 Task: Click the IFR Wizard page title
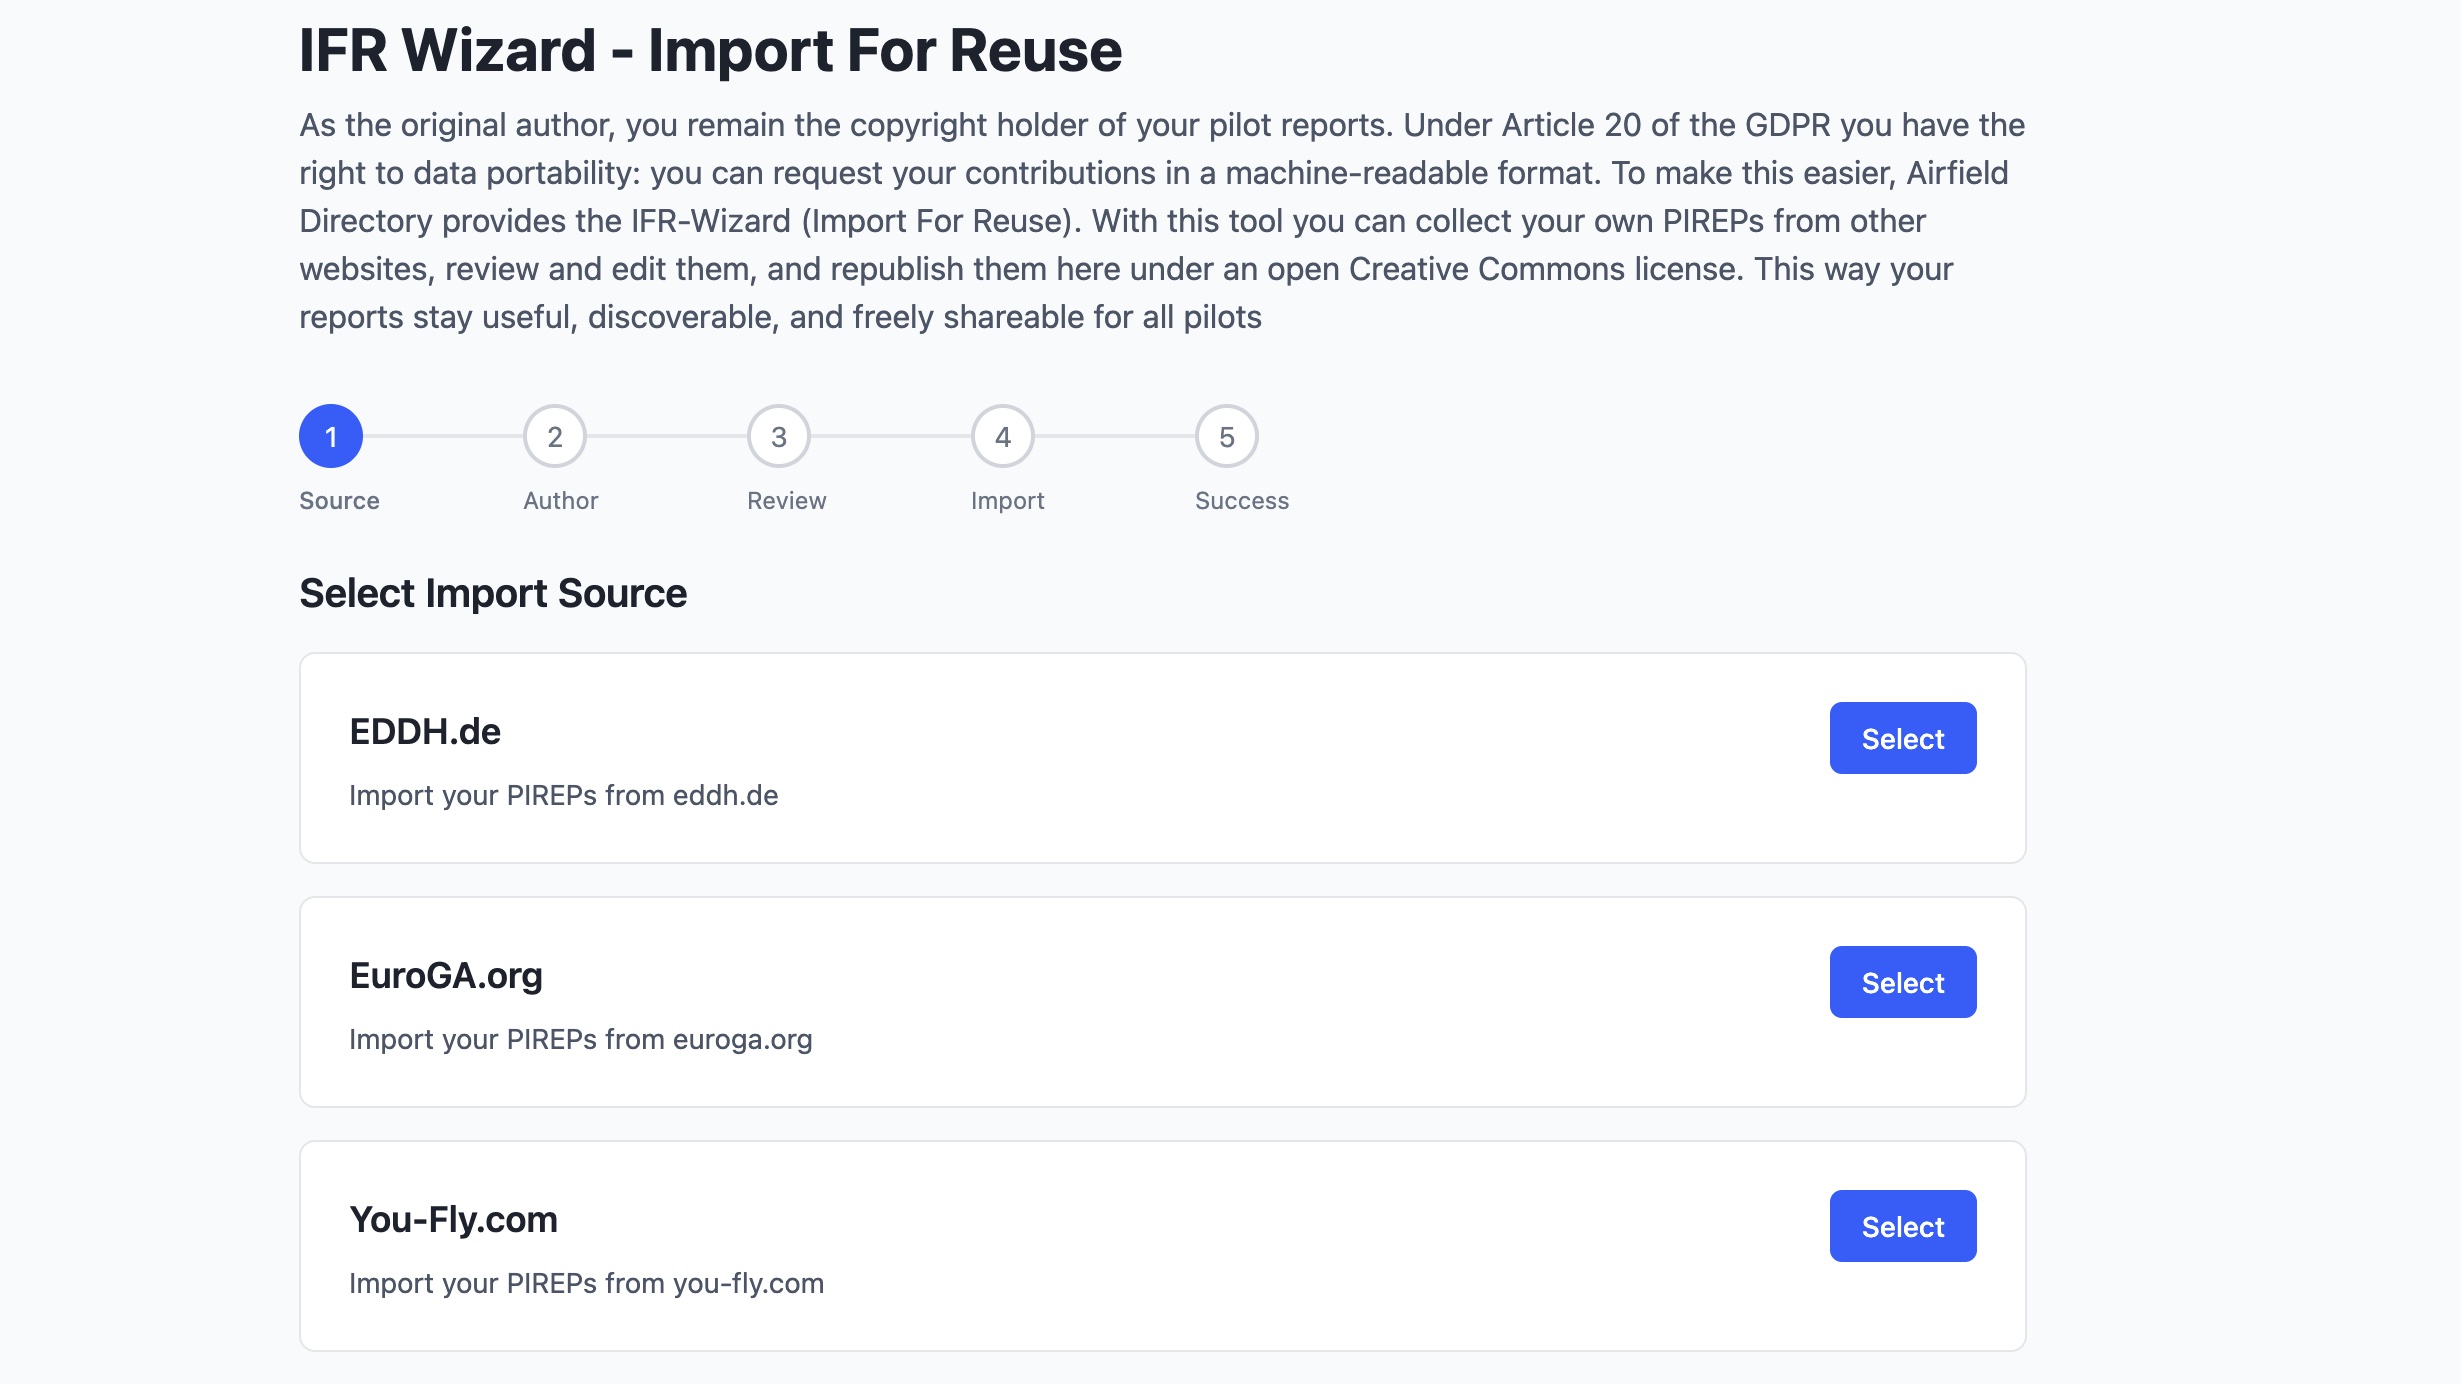pos(710,50)
